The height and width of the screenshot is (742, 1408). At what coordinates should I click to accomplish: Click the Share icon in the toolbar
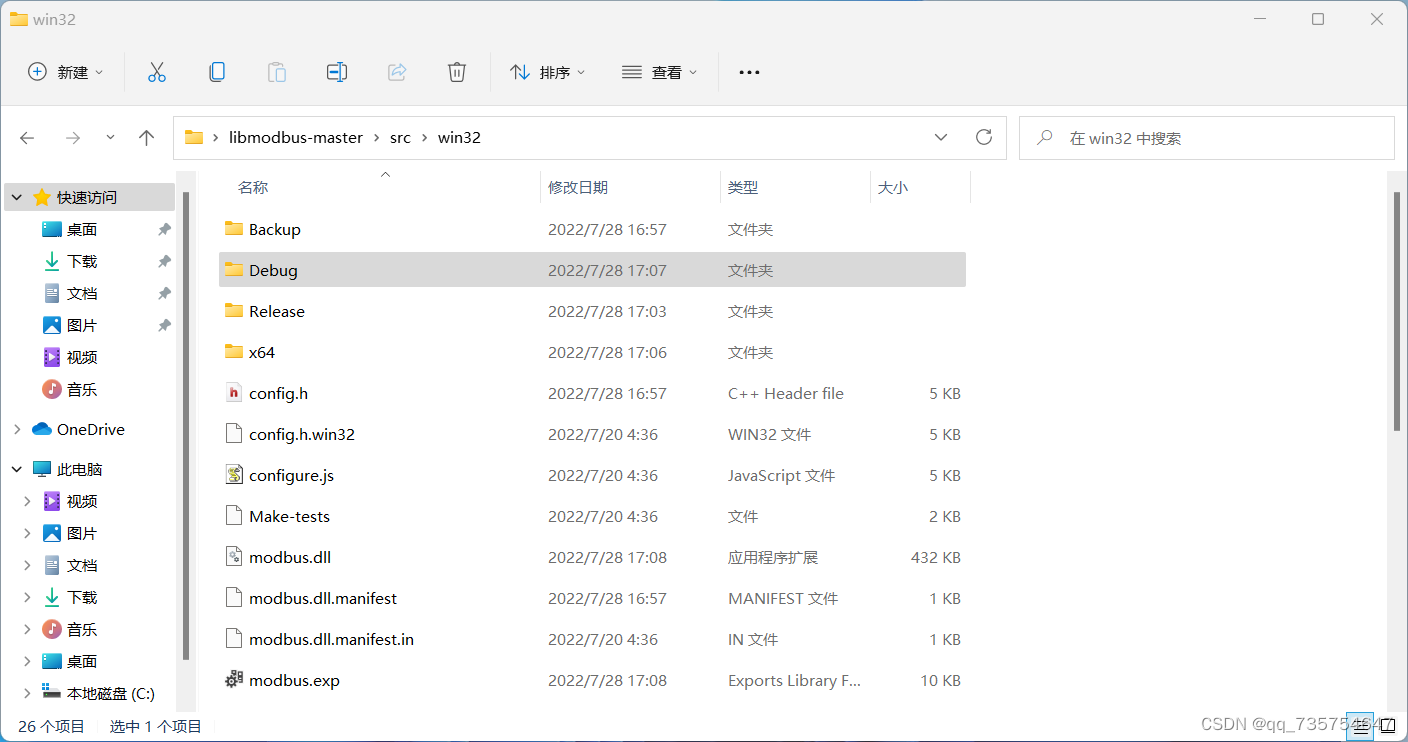[x=396, y=71]
